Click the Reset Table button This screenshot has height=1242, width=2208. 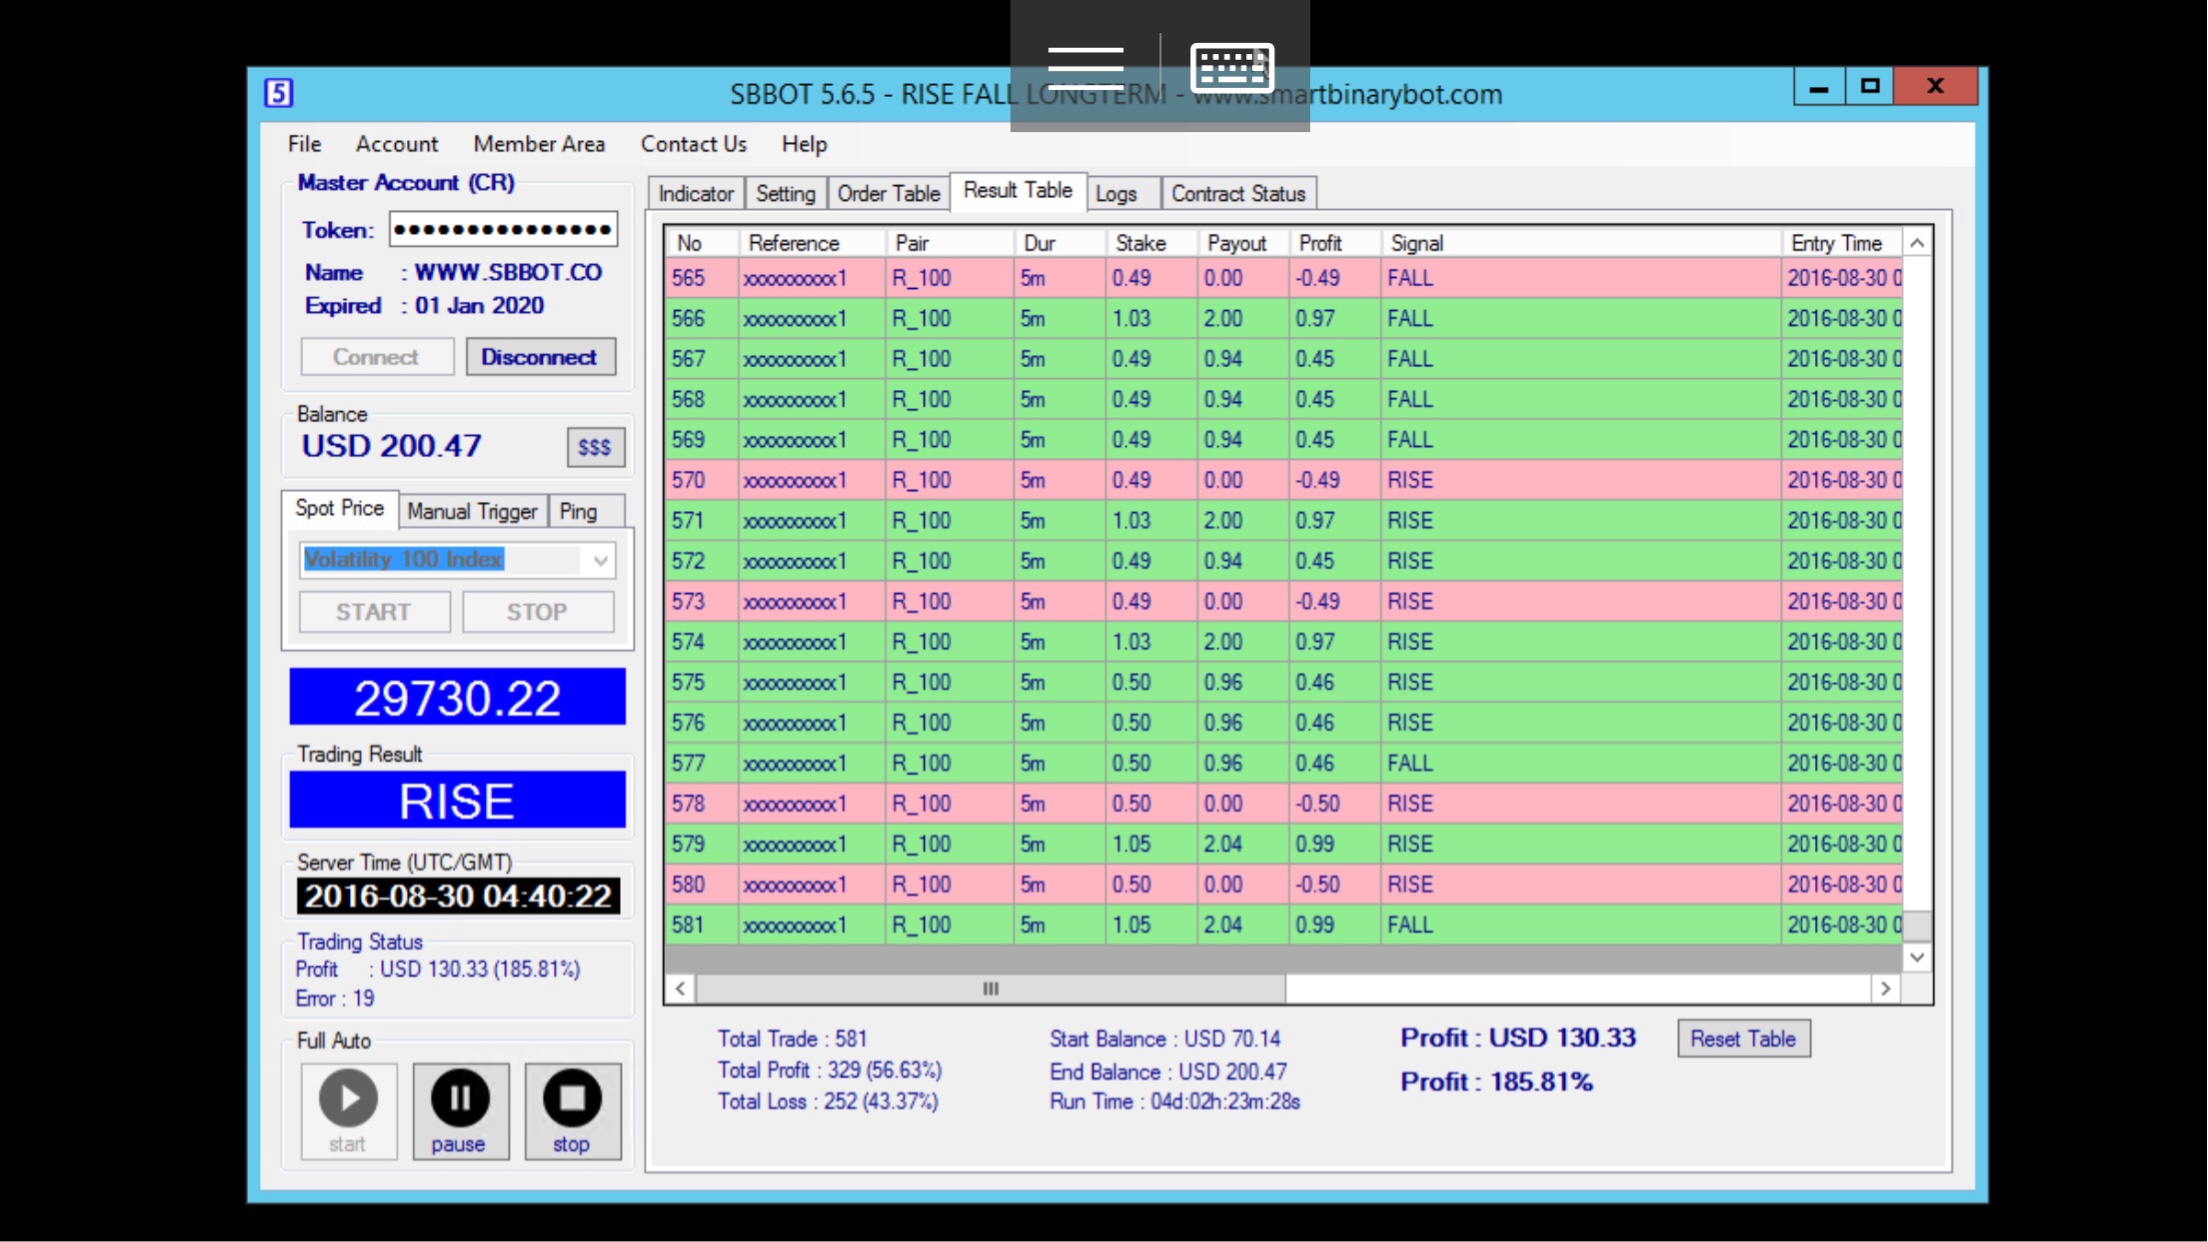tap(1742, 1037)
